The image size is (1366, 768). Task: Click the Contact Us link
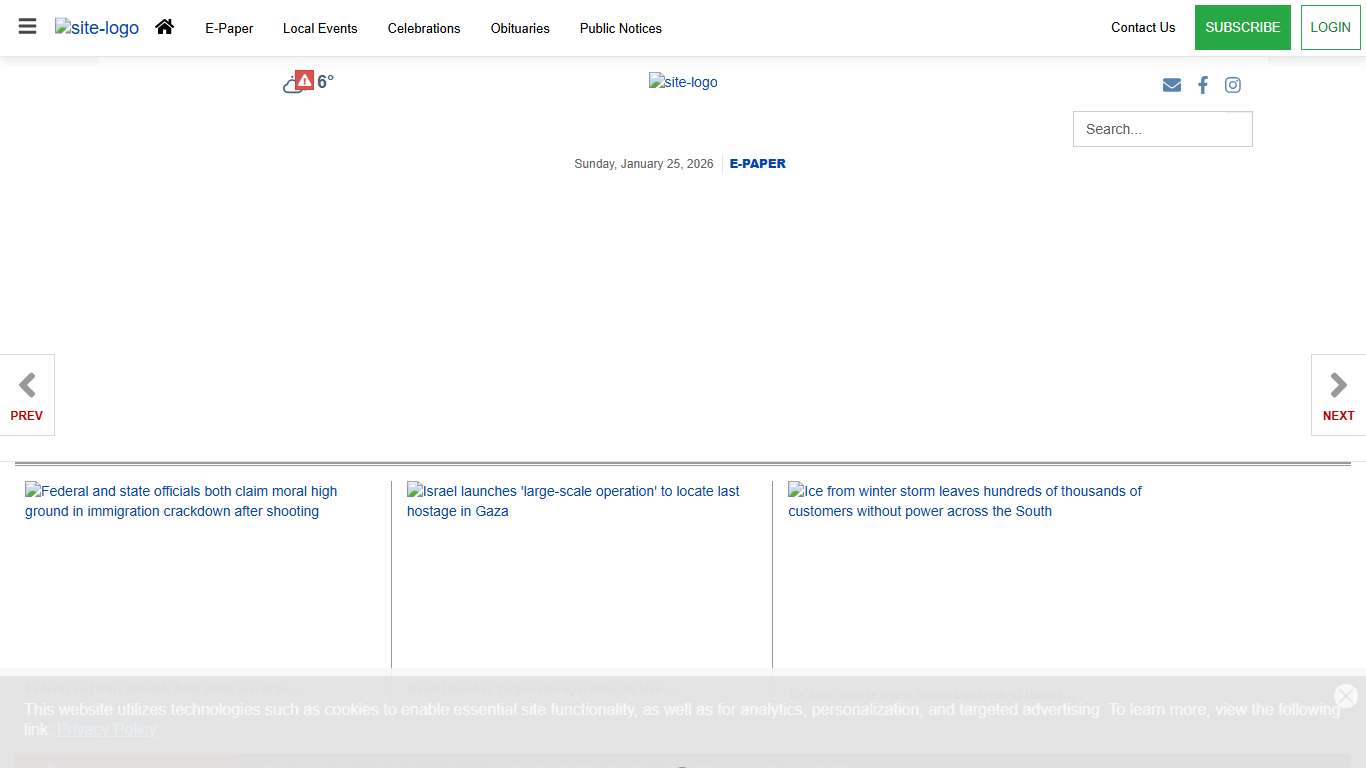coord(1143,27)
